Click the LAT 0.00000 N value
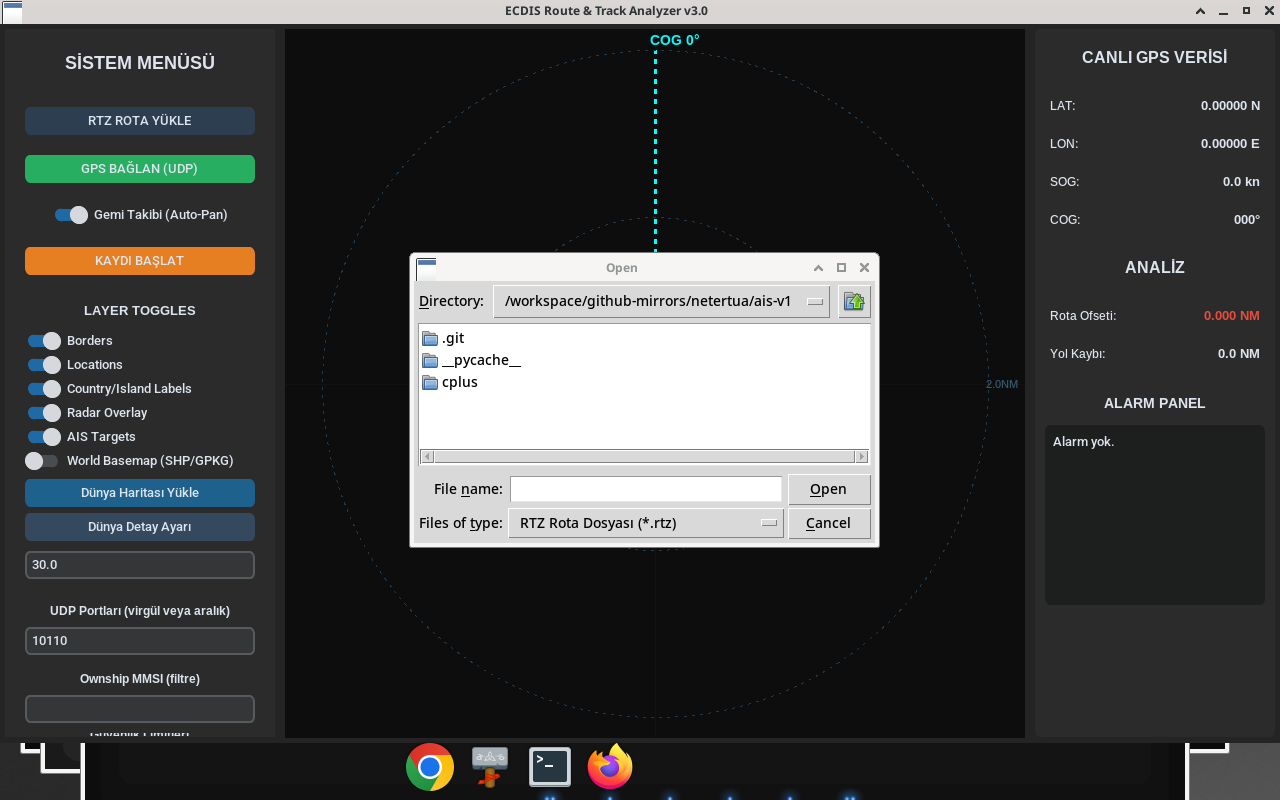 click(1230, 105)
